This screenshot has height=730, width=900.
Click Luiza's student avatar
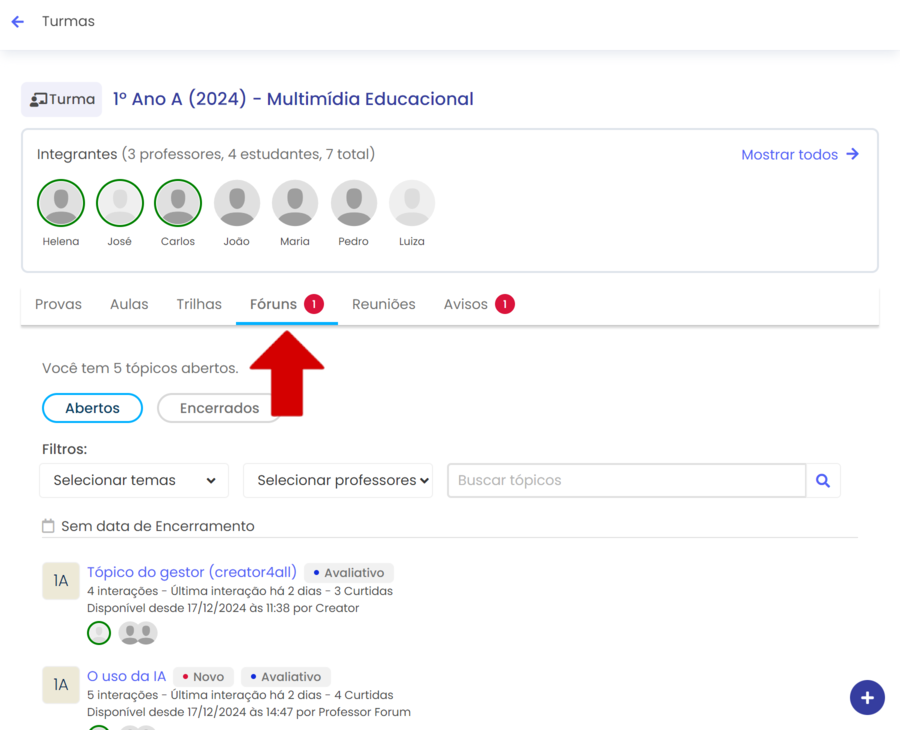click(412, 204)
